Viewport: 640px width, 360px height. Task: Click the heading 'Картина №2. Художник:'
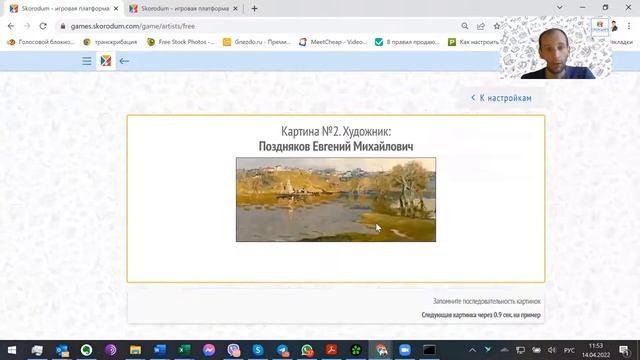point(336,131)
